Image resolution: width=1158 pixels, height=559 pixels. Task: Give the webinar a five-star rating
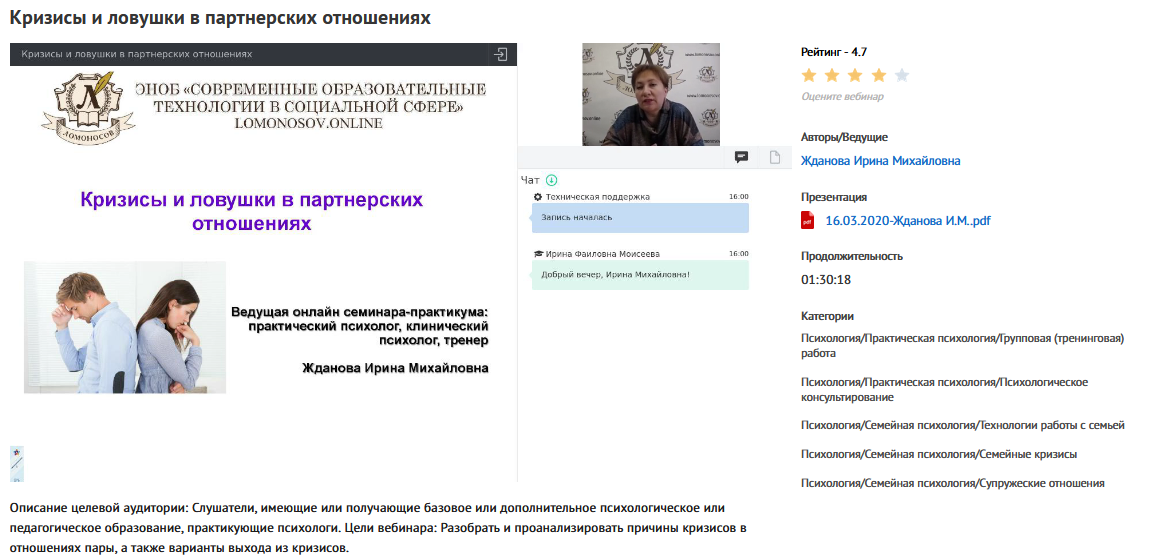902,75
